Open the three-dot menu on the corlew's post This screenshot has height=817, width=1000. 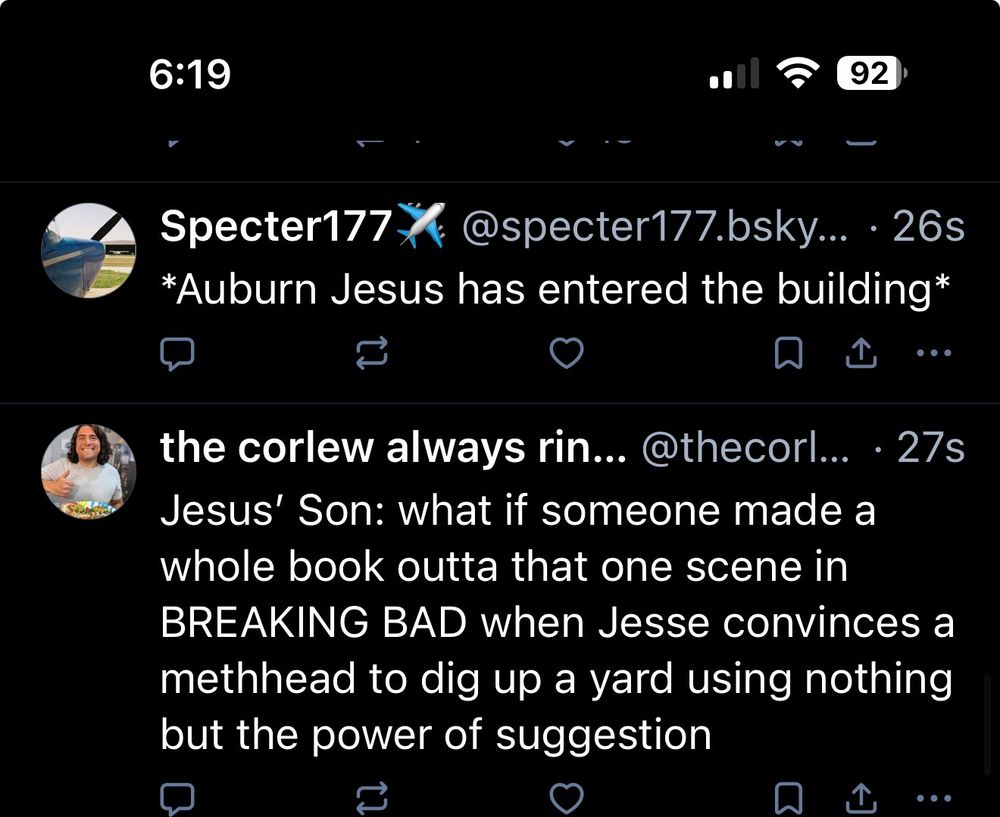[934, 797]
